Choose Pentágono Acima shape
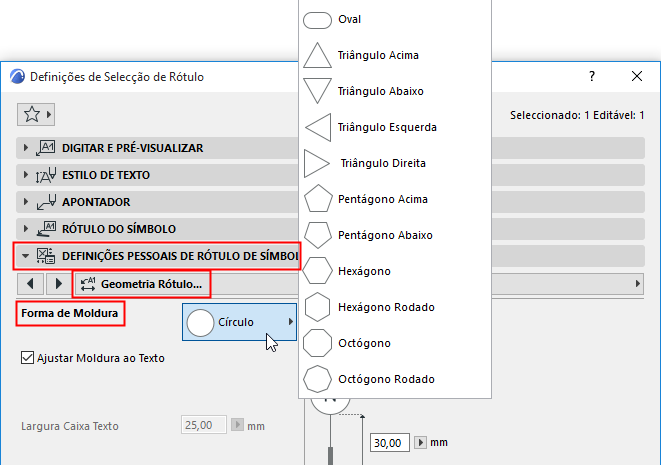 [395, 199]
